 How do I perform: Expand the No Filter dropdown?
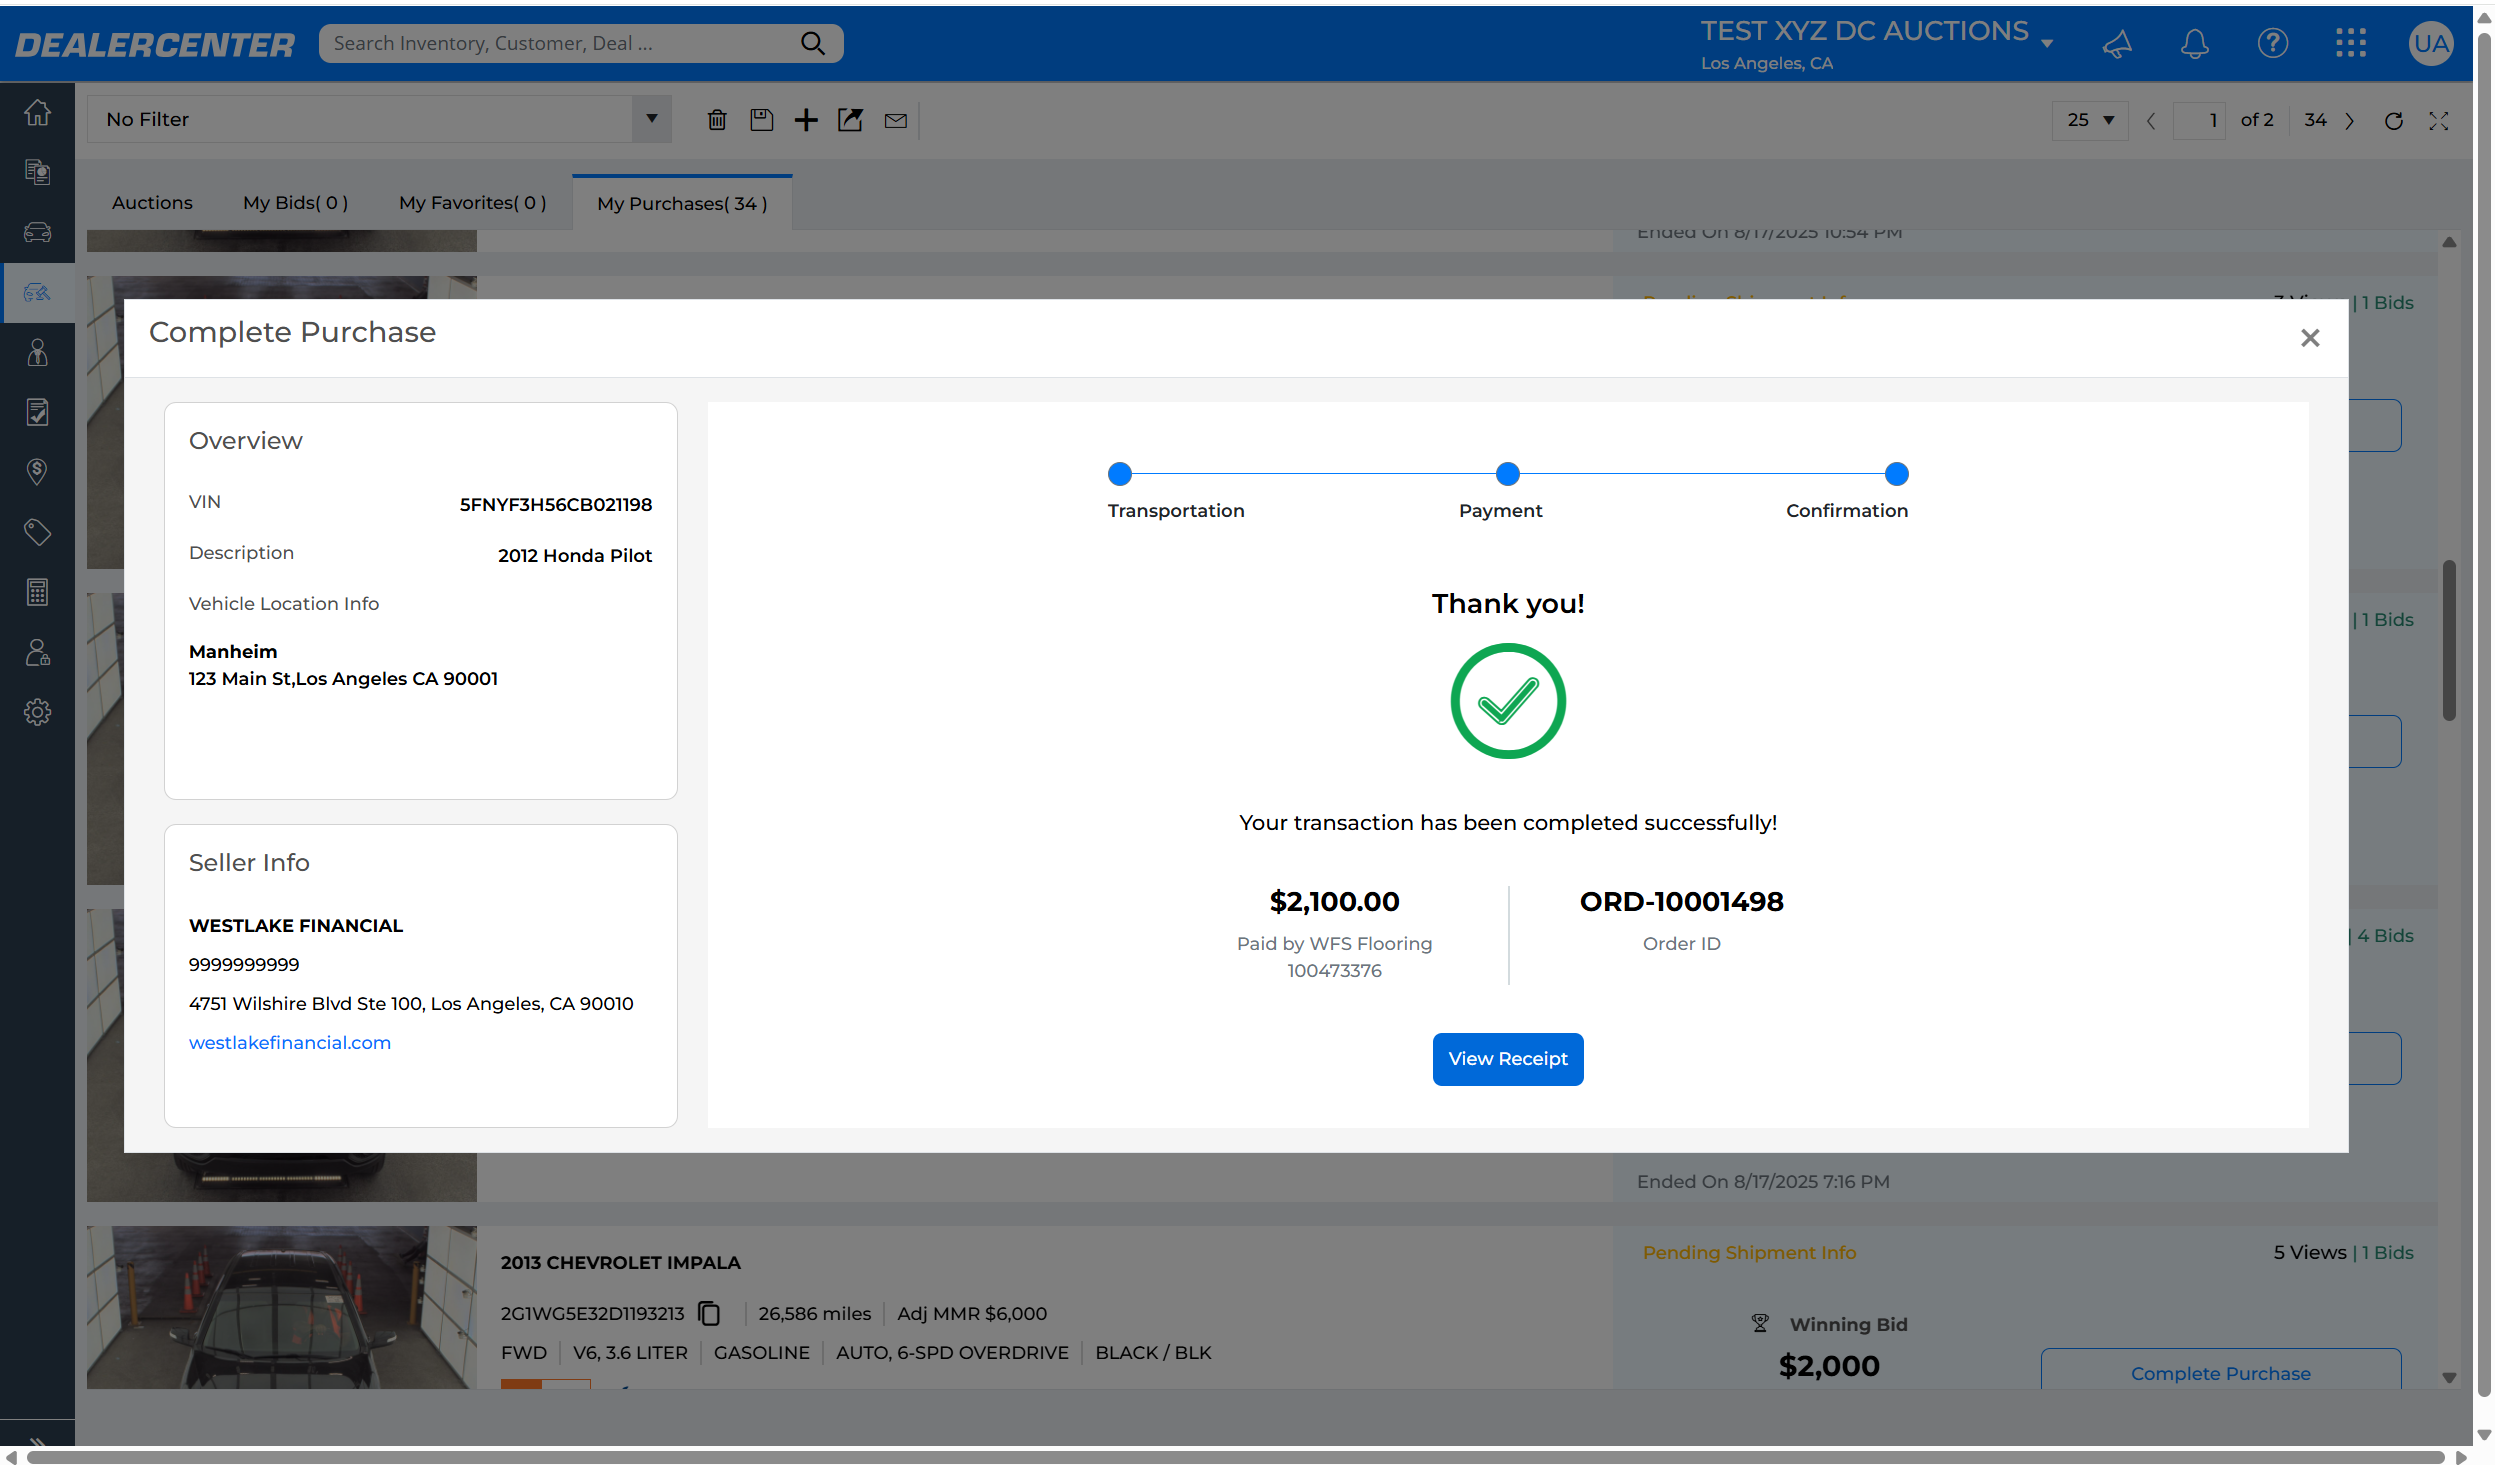pyautogui.click(x=652, y=119)
